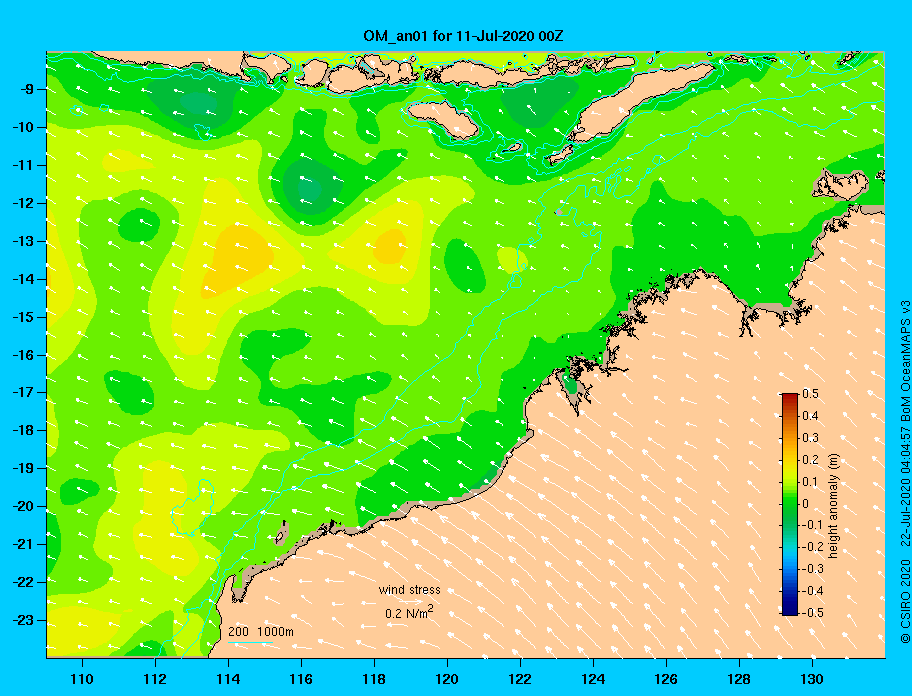
Task: Click the 0 tick label on colorbar
Action: [x=806, y=504]
